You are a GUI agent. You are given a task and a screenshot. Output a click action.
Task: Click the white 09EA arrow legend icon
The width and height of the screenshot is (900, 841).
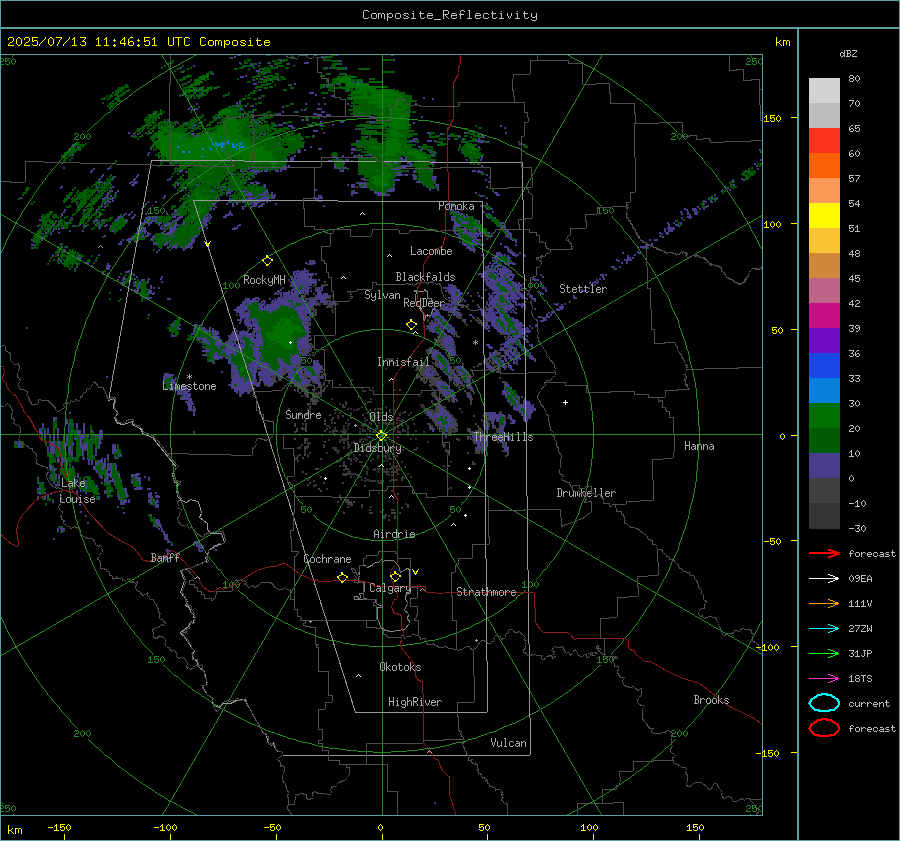[824, 579]
